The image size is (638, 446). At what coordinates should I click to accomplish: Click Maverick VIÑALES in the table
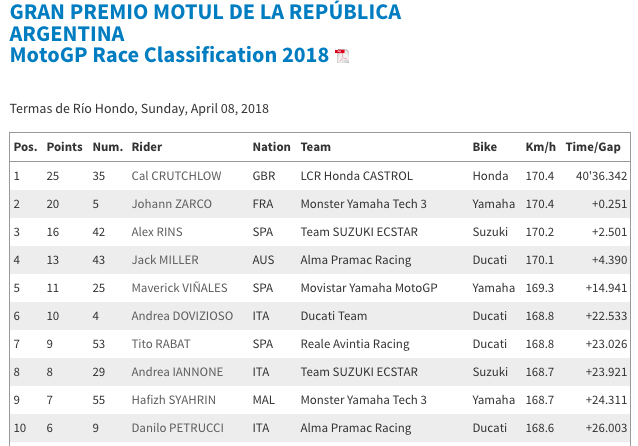tap(179, 288)
